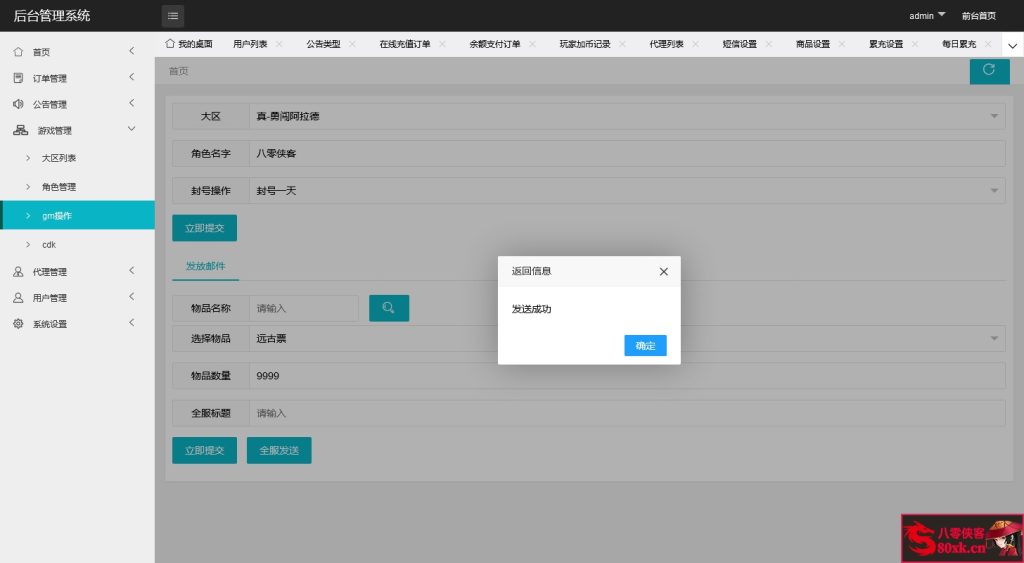
Task: Expand the 用户管理 sidebar chevron
Action: (x=132, y=297)
